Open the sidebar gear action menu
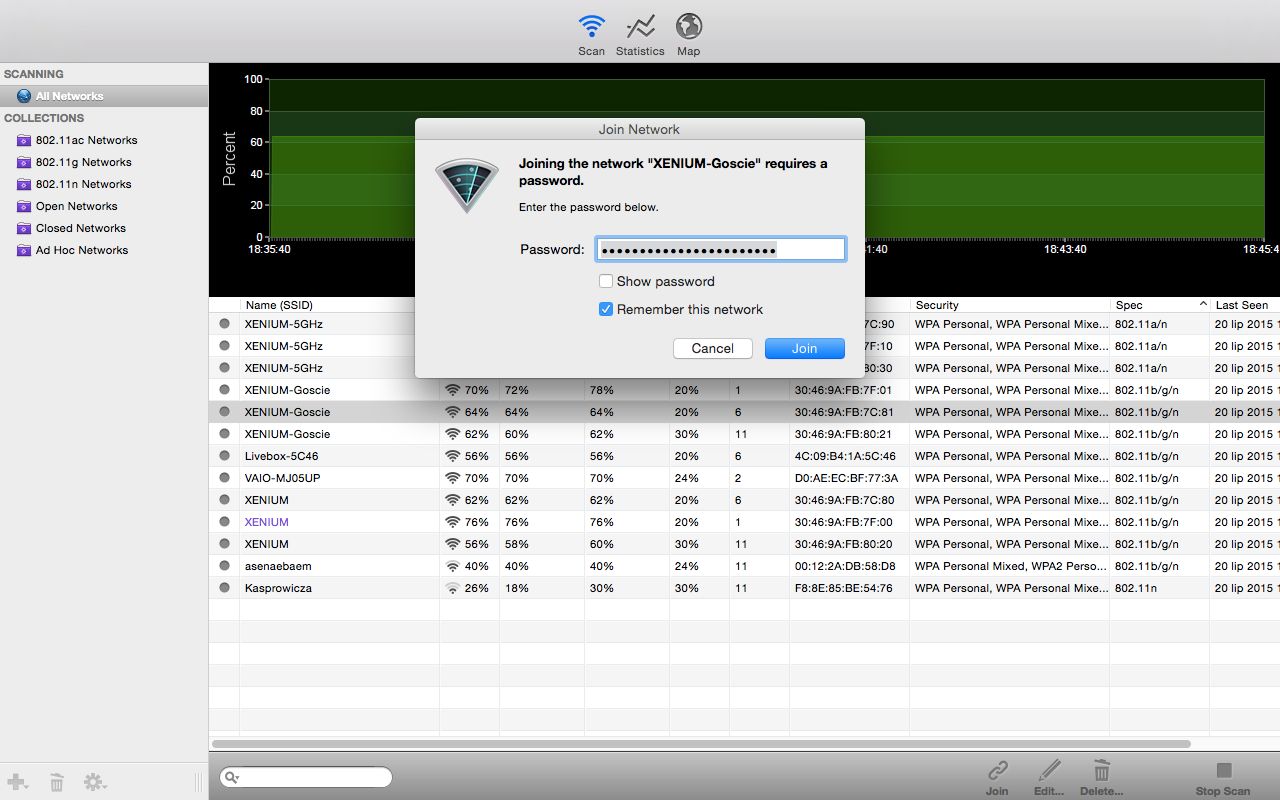This screenshot has width=1280, height=800. tap(96, 782)
